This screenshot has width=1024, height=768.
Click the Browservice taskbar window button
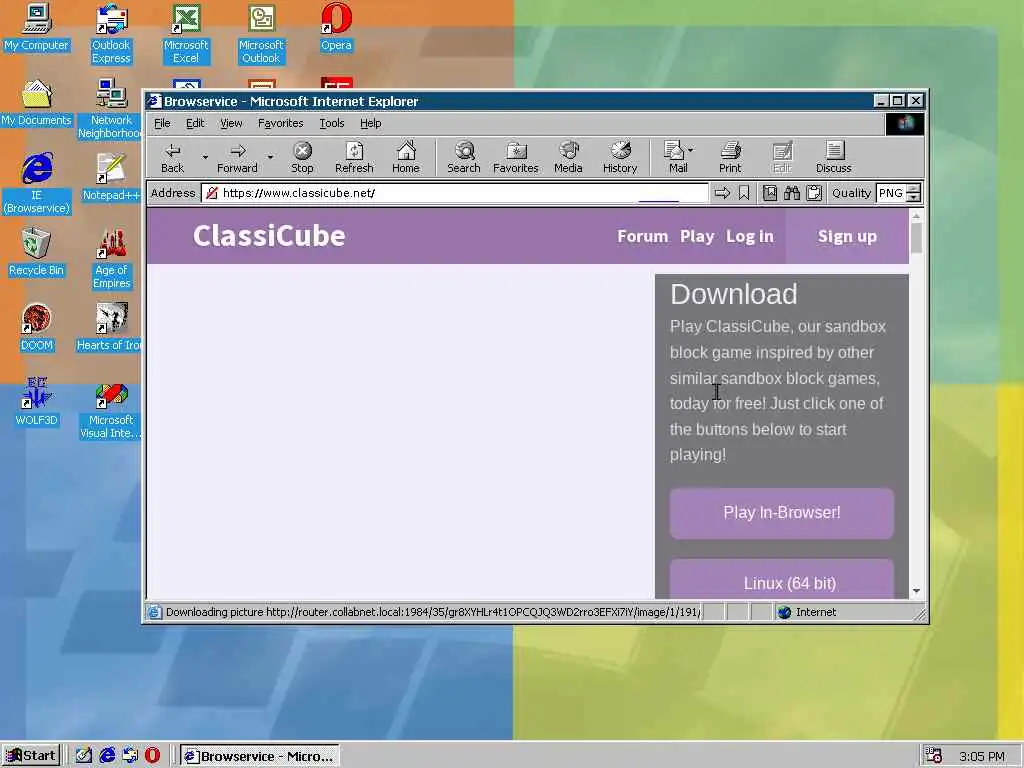pyautogui.click(x=260, y=756)
